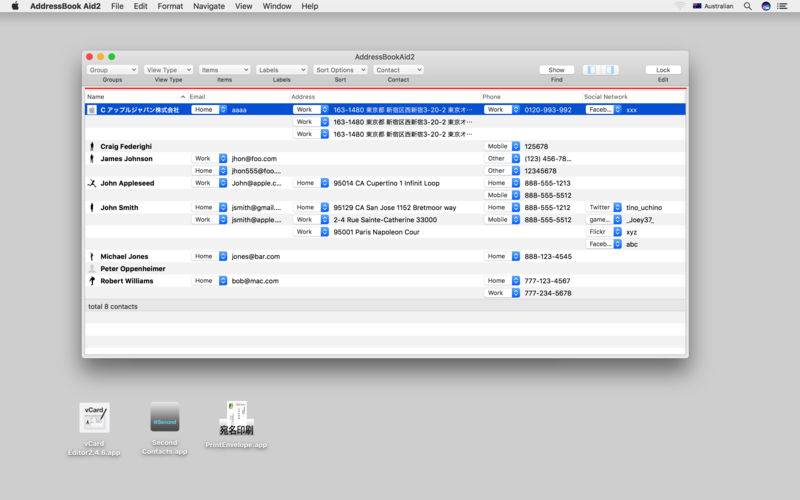Open the Flickr label popup for xyz

click(x=604, y=232)
